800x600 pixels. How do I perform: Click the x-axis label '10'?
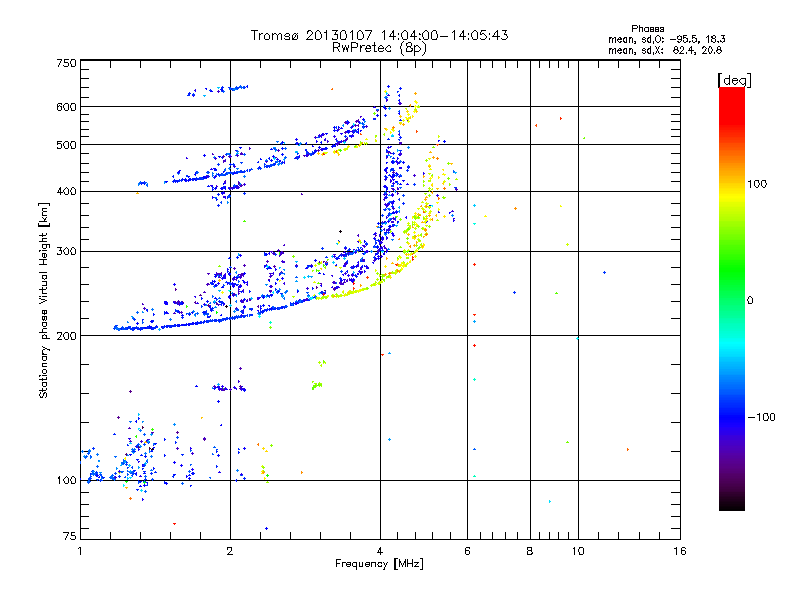pos(578,551)
